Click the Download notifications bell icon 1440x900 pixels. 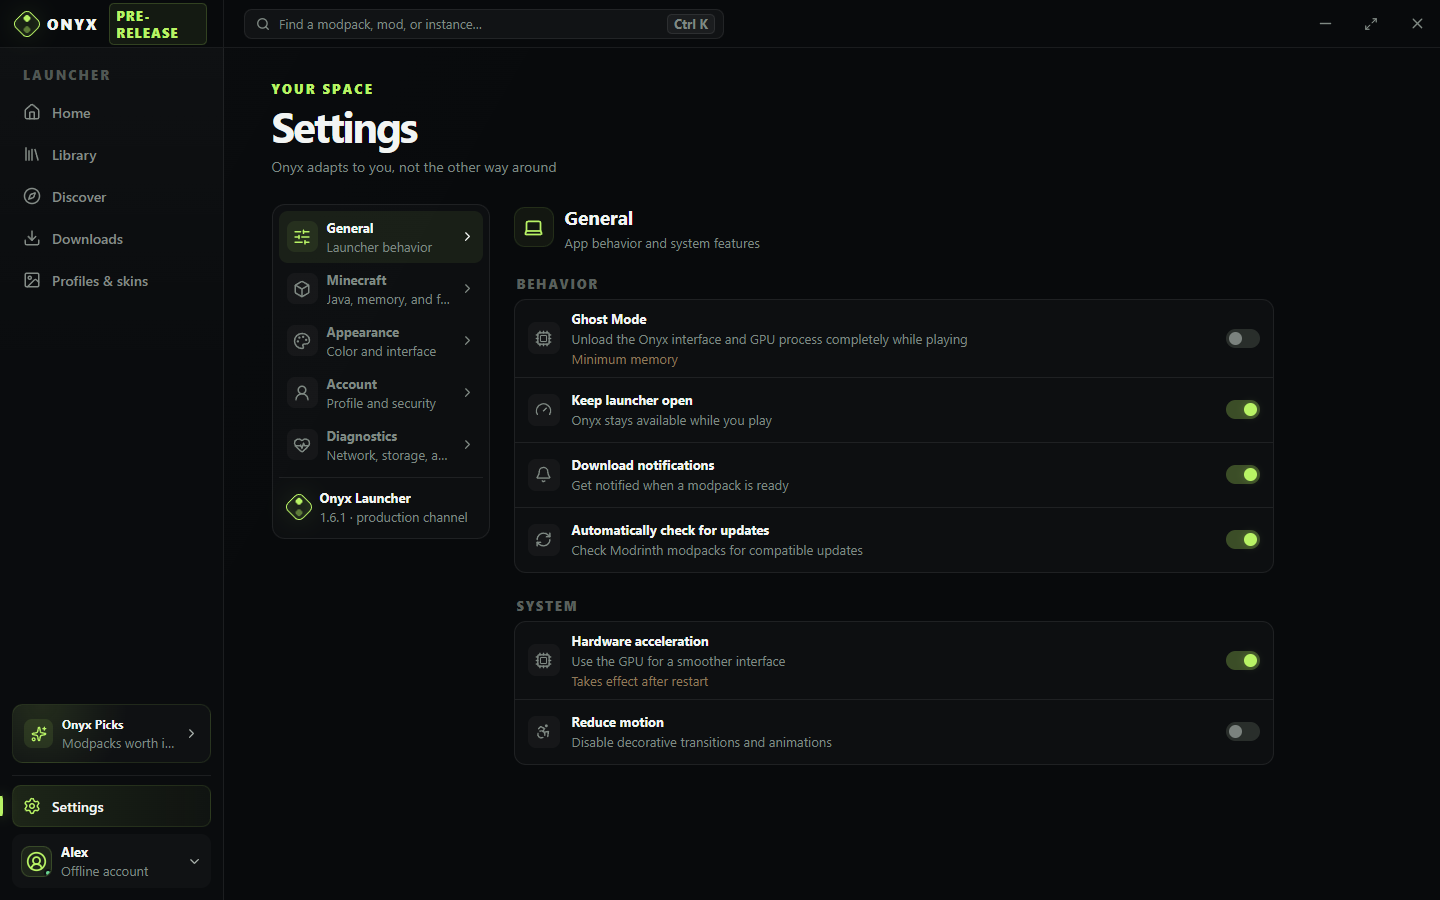click(544, 475)
